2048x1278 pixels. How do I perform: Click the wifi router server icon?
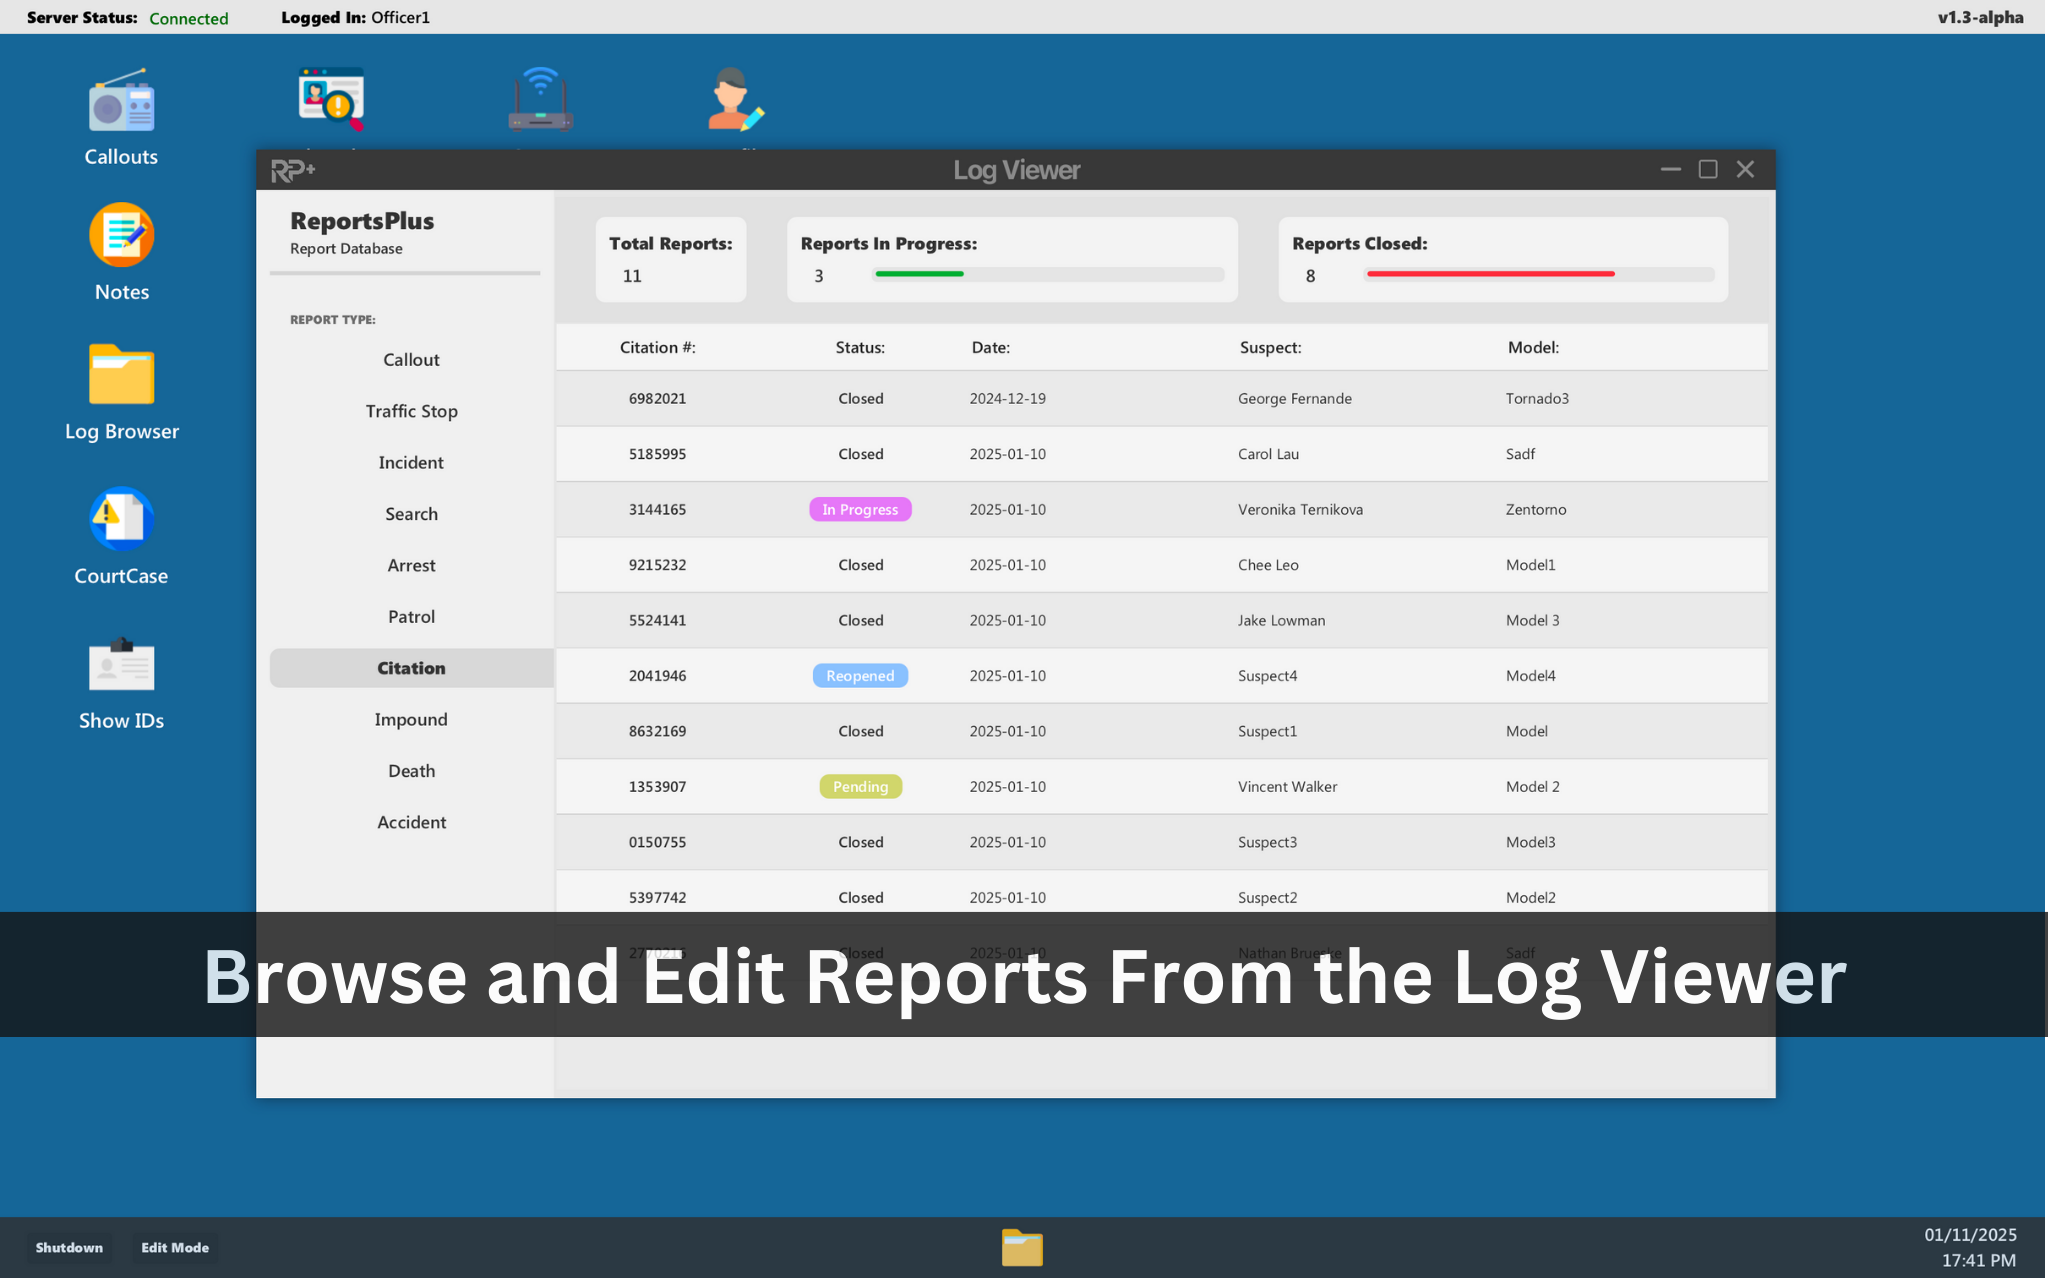[540, 99]
